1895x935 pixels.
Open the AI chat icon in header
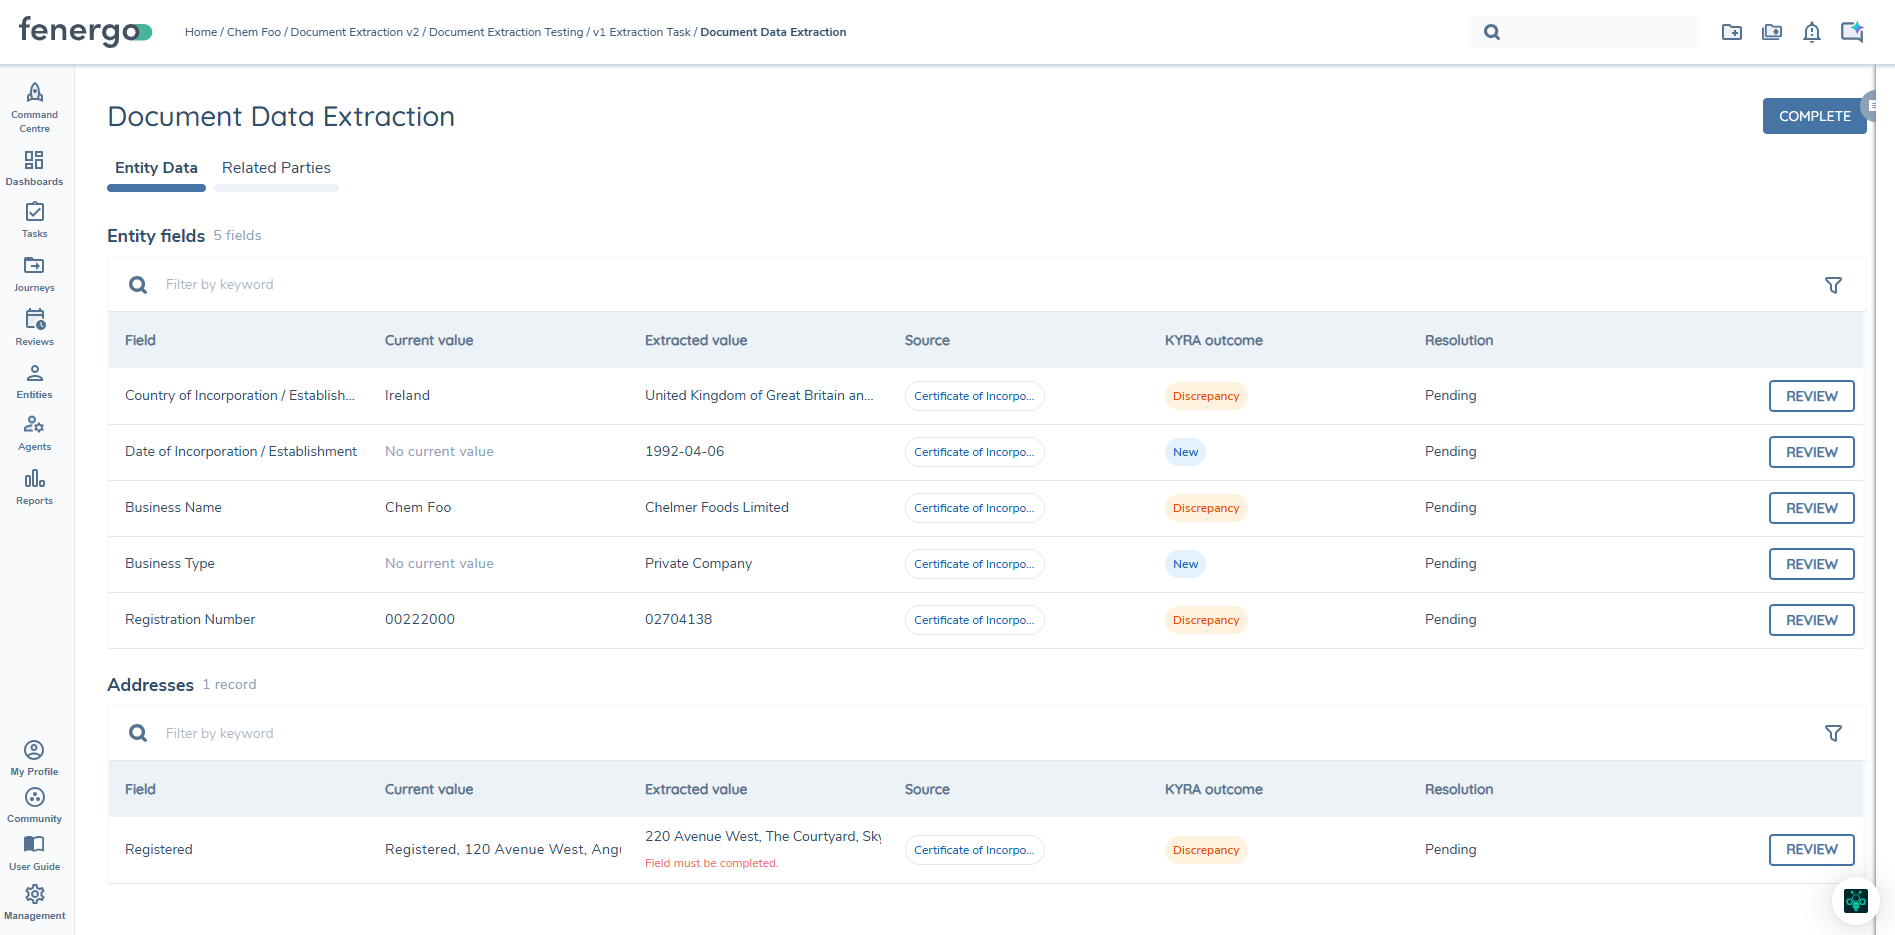(x=1852, y=32)
